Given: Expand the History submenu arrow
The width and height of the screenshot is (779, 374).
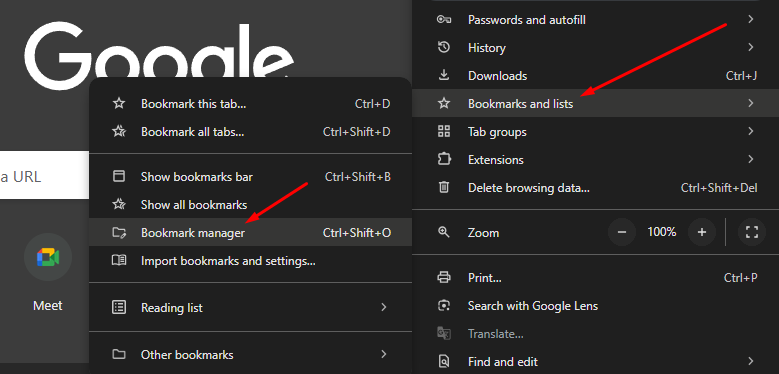Looking at the screenshot, I should (x=751, y=47).
